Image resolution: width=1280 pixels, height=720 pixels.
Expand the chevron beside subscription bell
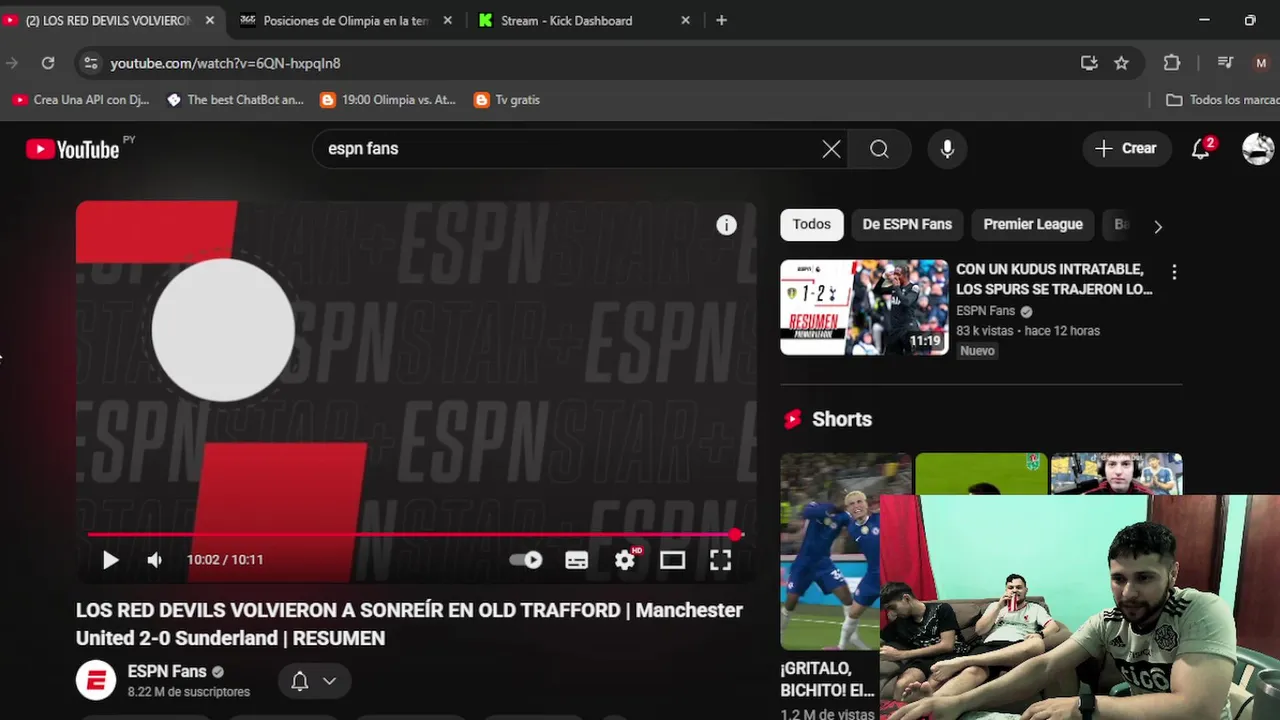329,682
